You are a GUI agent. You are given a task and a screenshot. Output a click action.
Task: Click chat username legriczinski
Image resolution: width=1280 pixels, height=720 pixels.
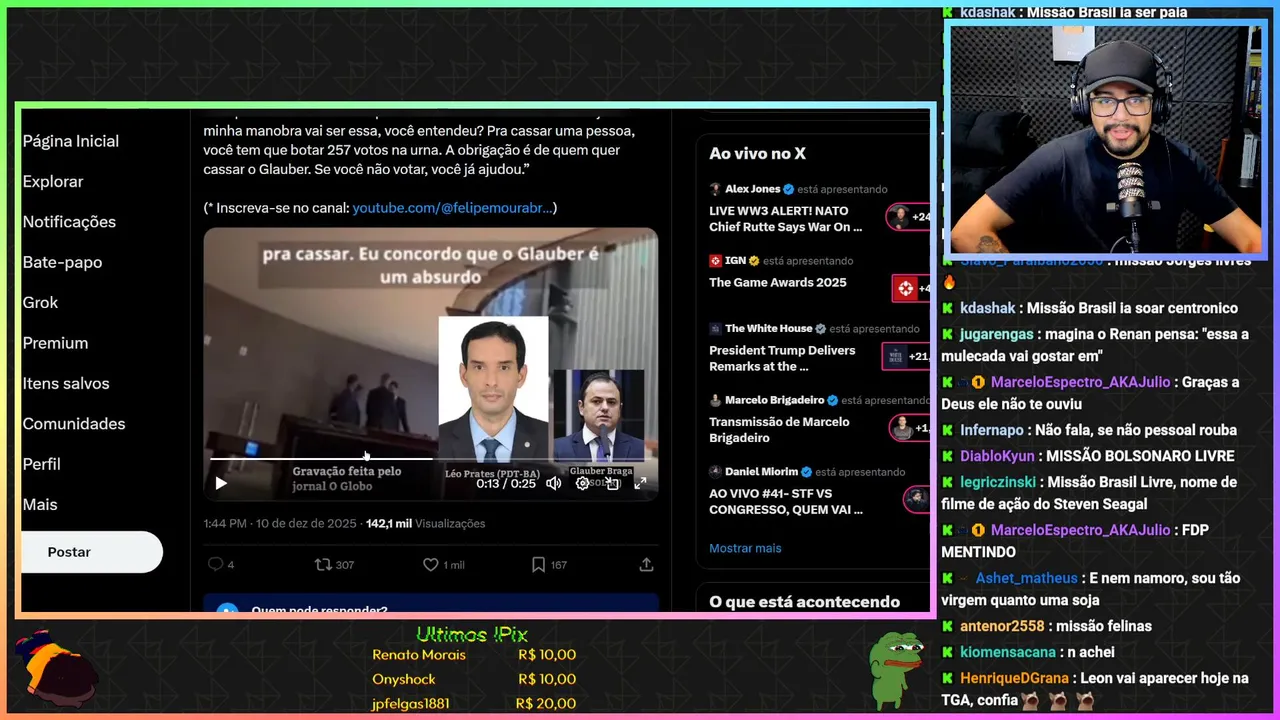coord(999,482)
